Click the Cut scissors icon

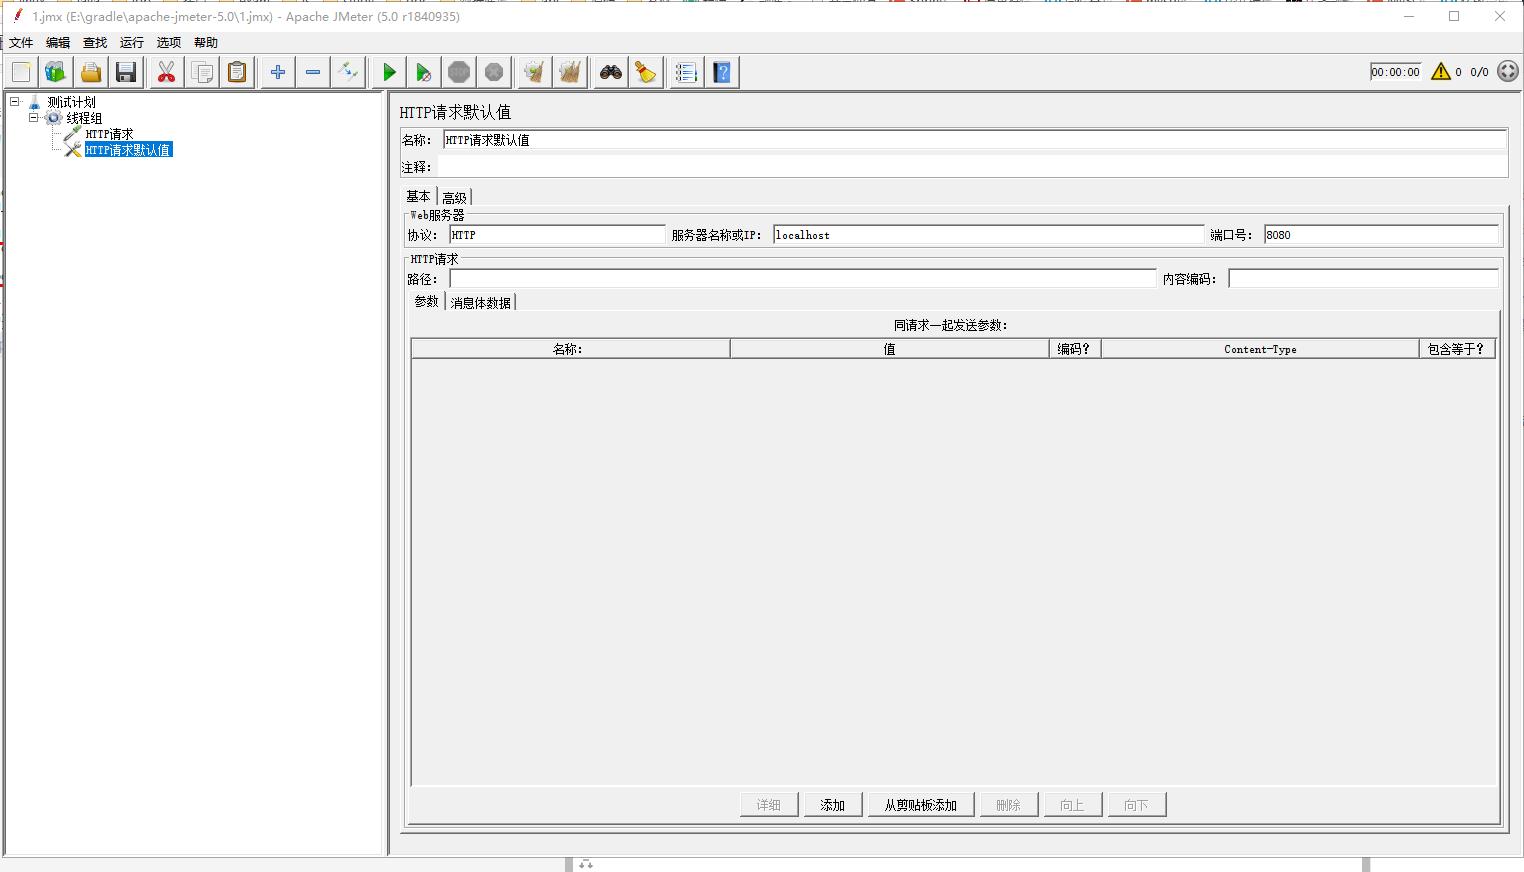tap(166, 72)
